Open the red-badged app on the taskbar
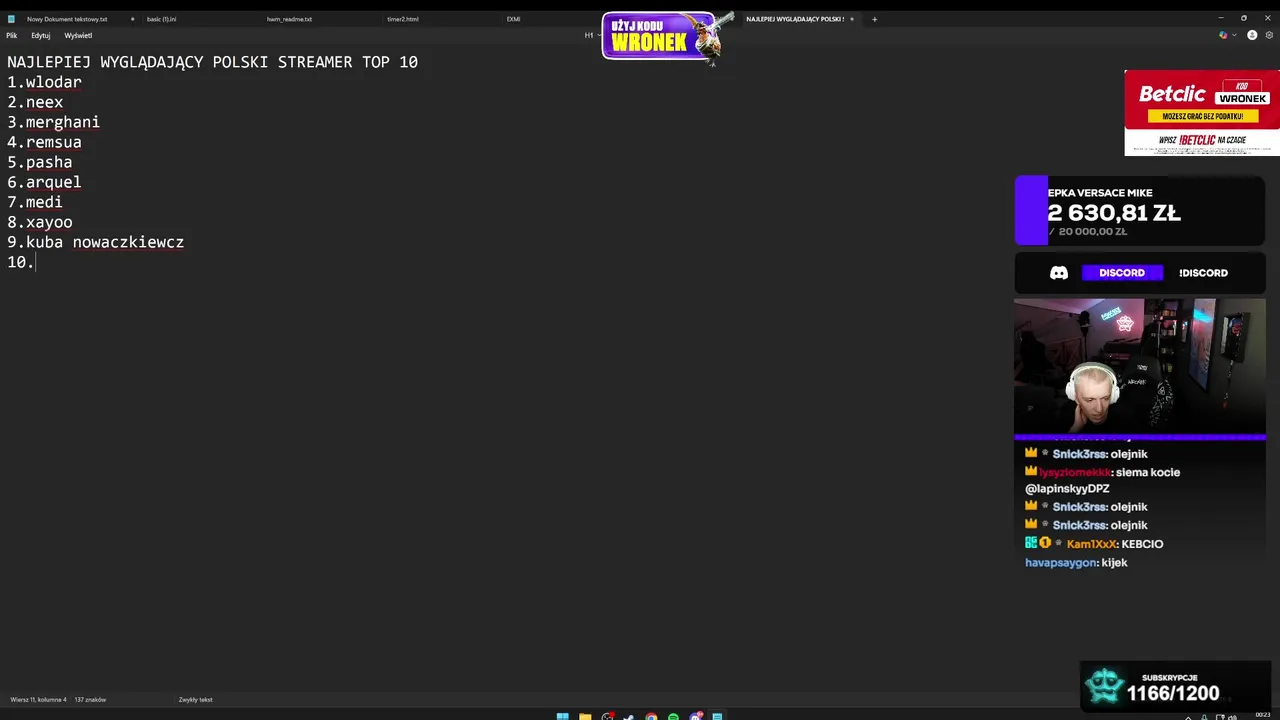 [x=607, y=716]
